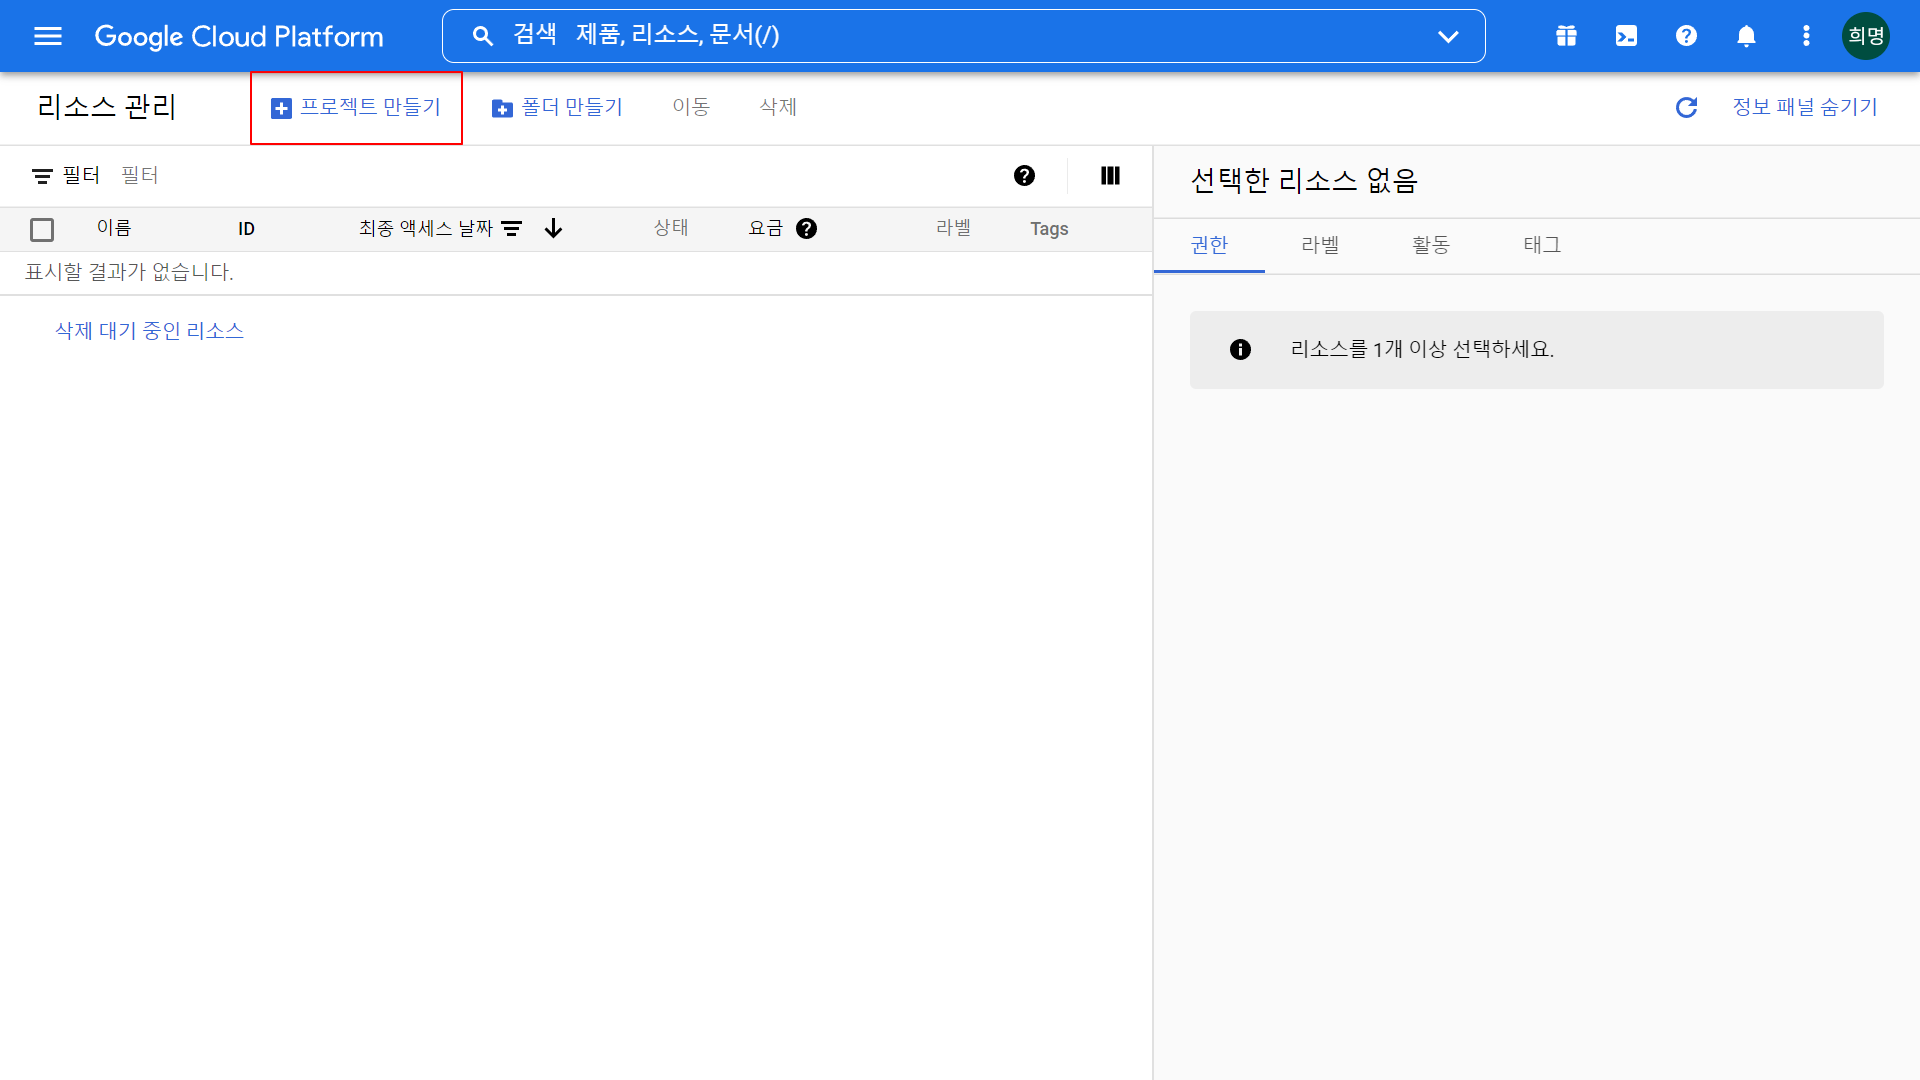Expand the search bar dropdown arrow
1920x1080 pixels.
1447,36
